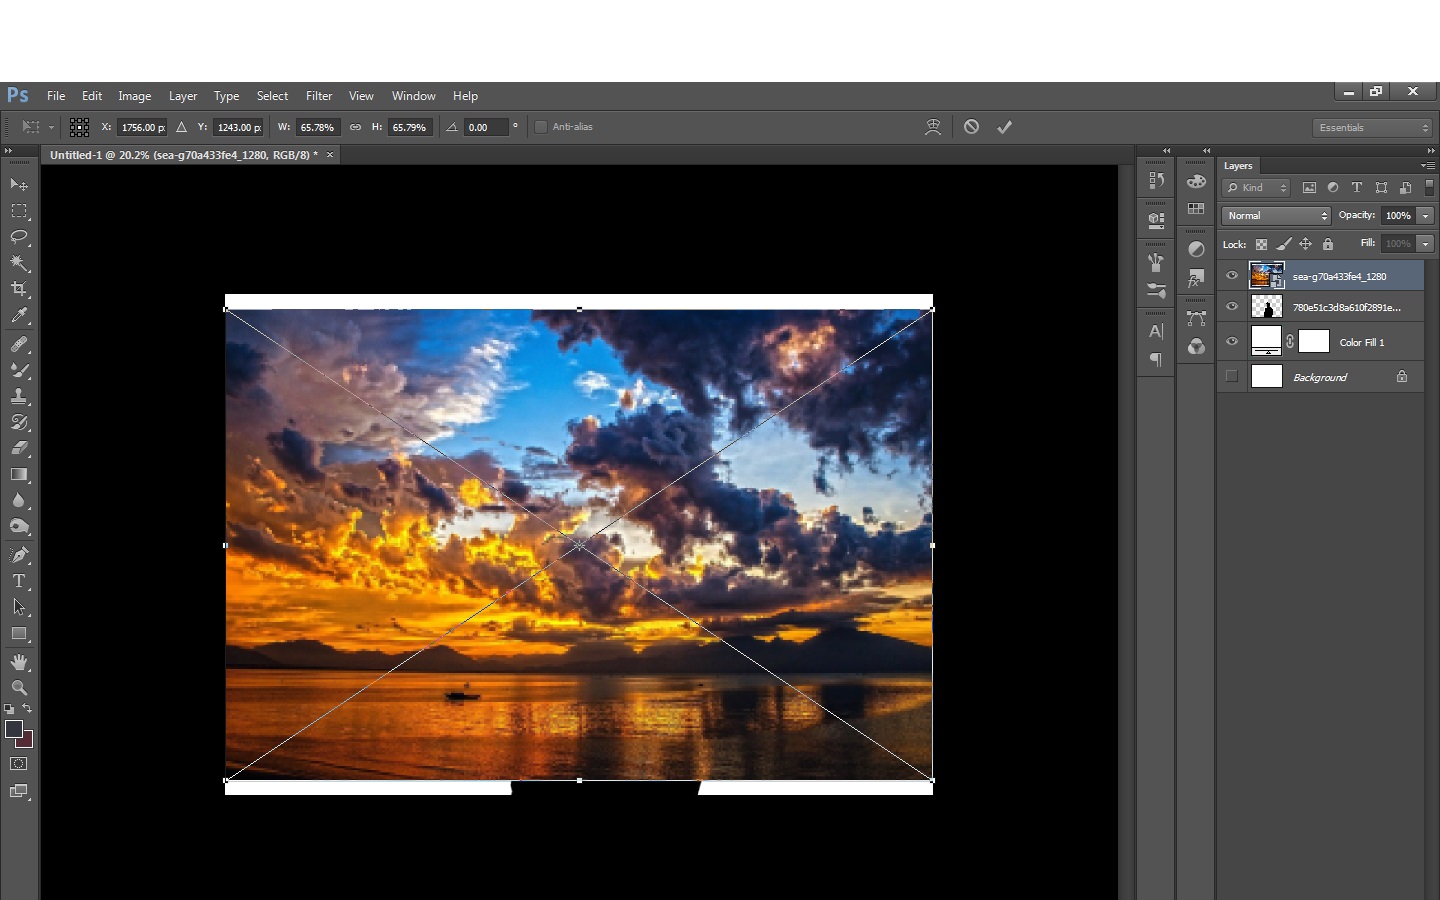Viewport: 1440px width, 900px height.
Task: Select the Eyedropper tool
Action: [x=19, y=316]
